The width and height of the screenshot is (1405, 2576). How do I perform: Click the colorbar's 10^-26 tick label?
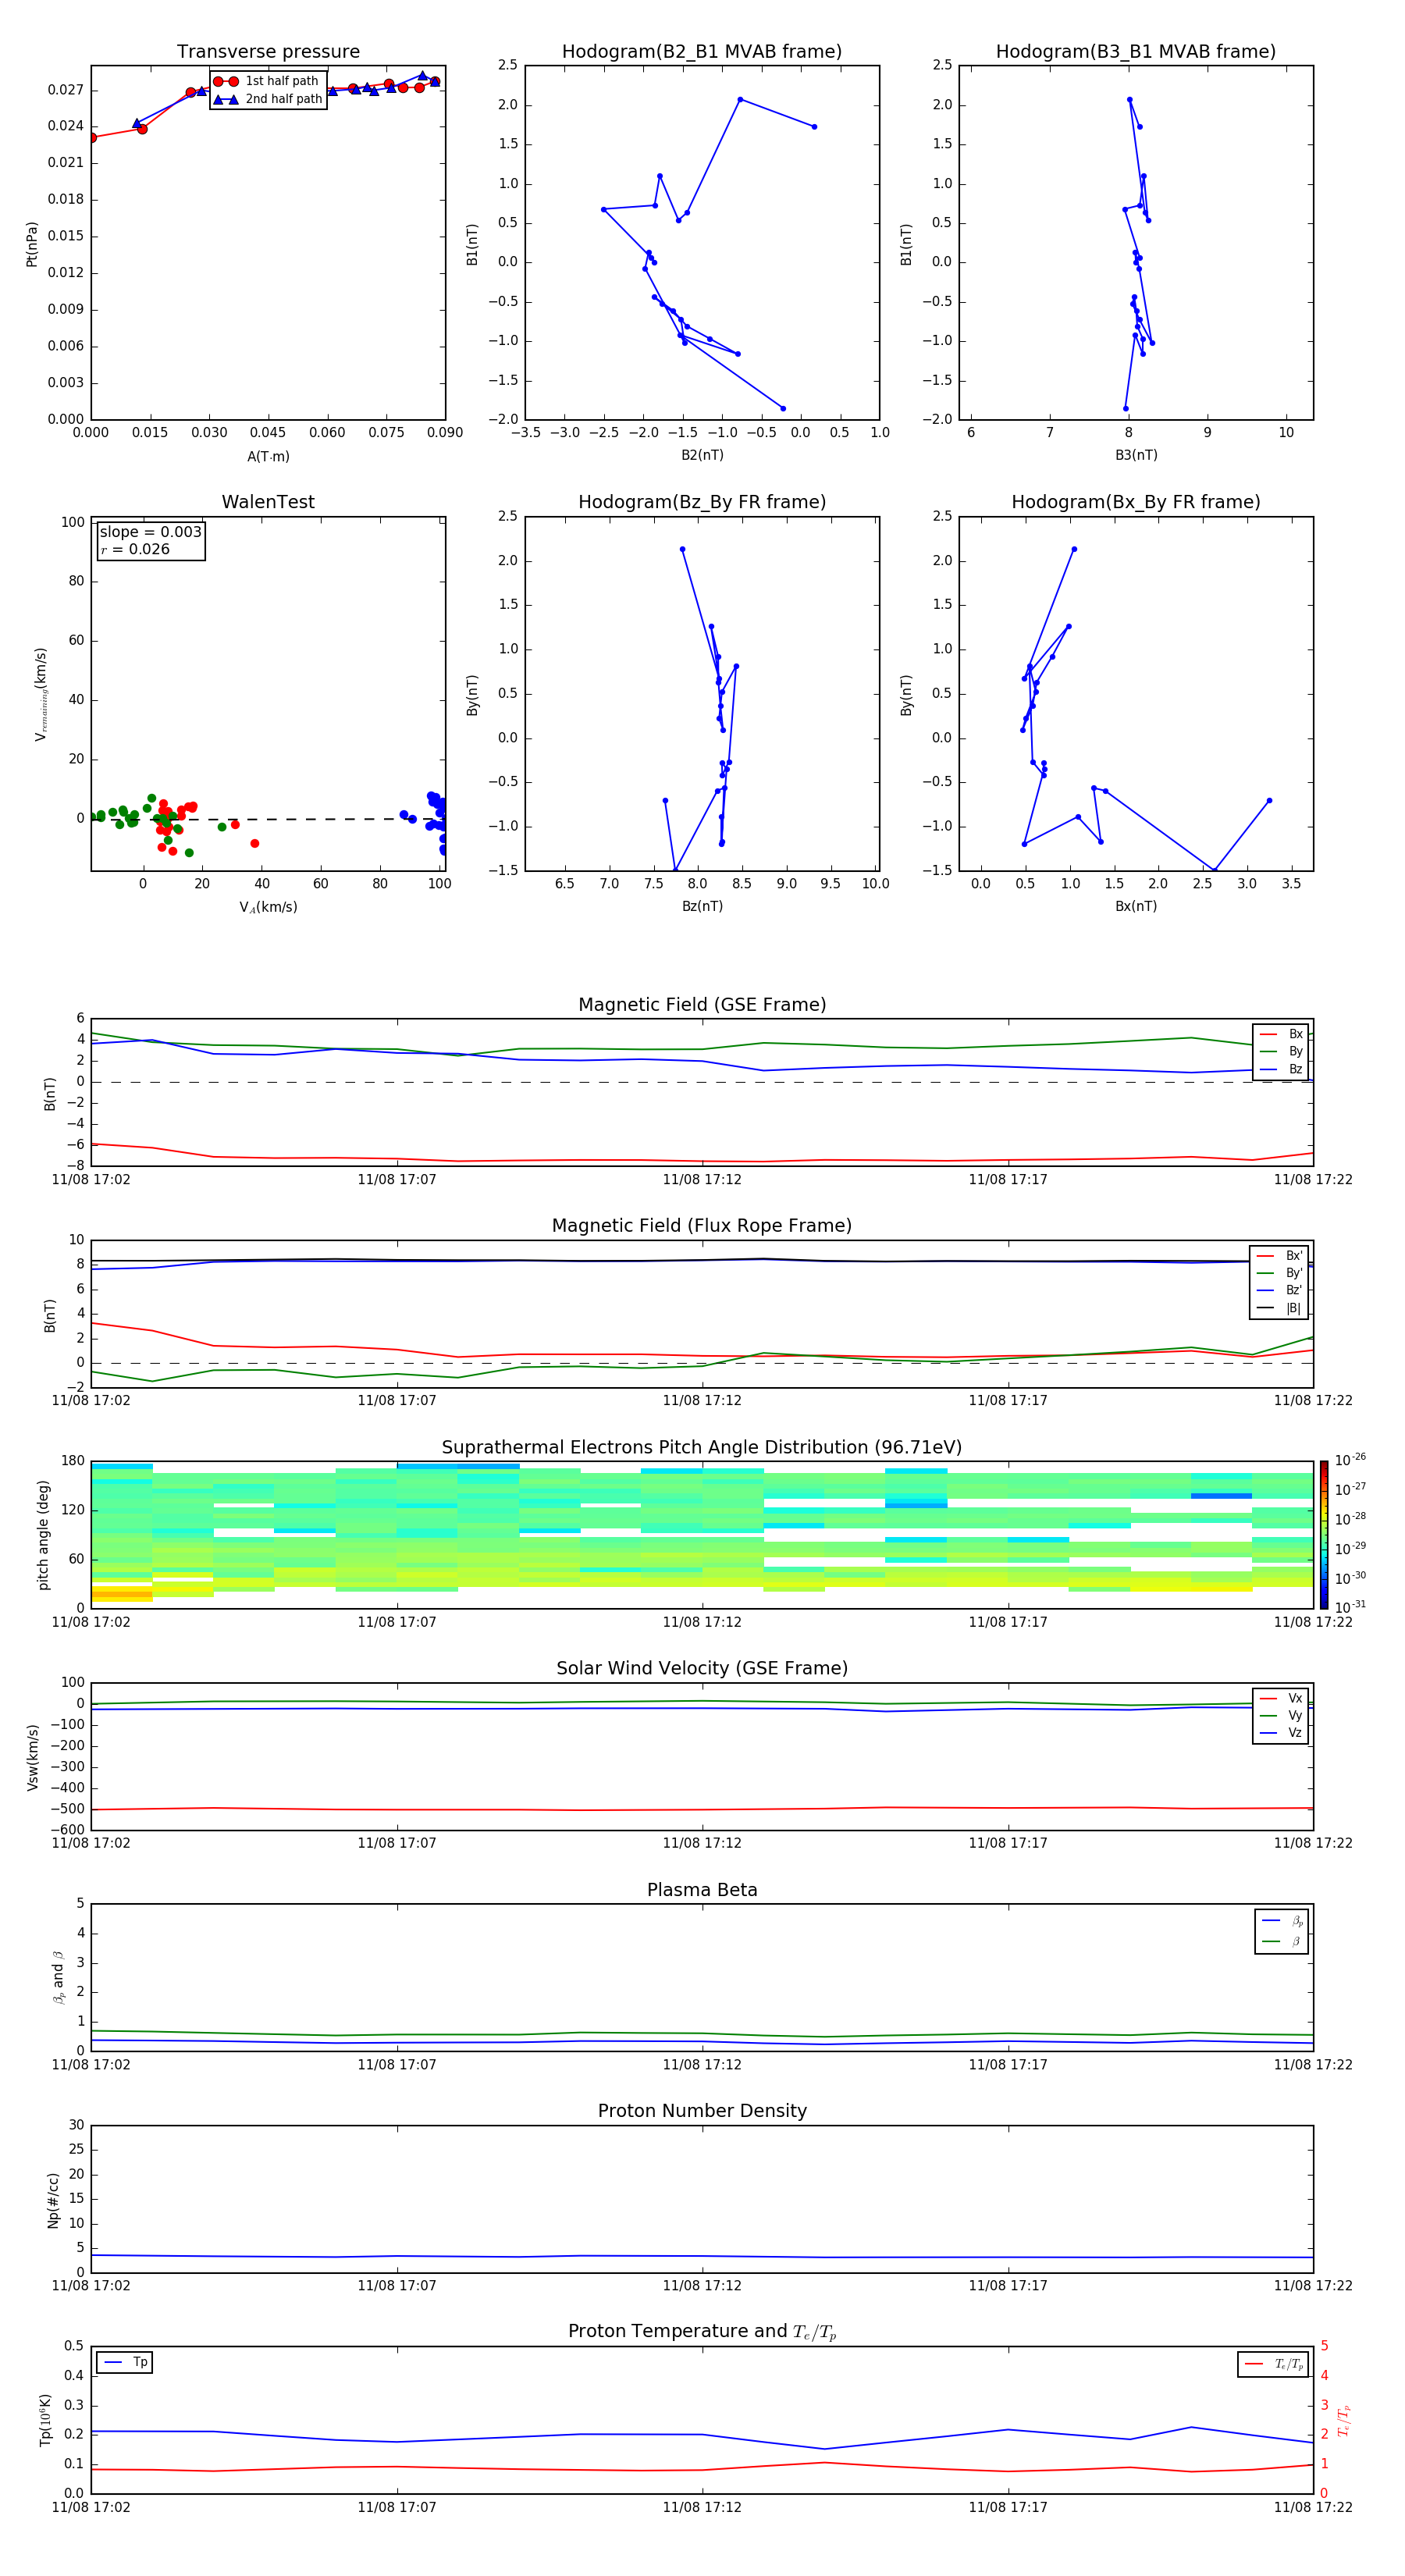click(1350, 1460)
